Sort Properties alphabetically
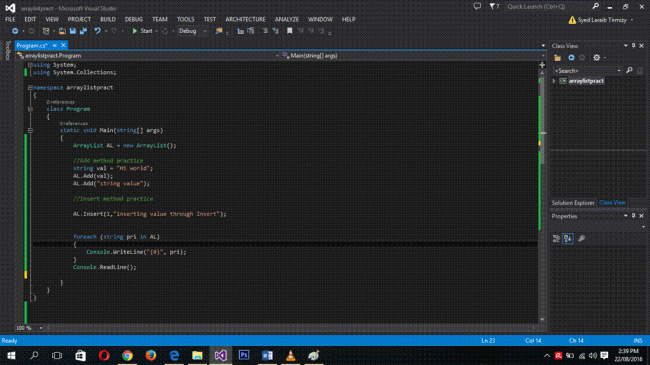 (x=568, y=238)
